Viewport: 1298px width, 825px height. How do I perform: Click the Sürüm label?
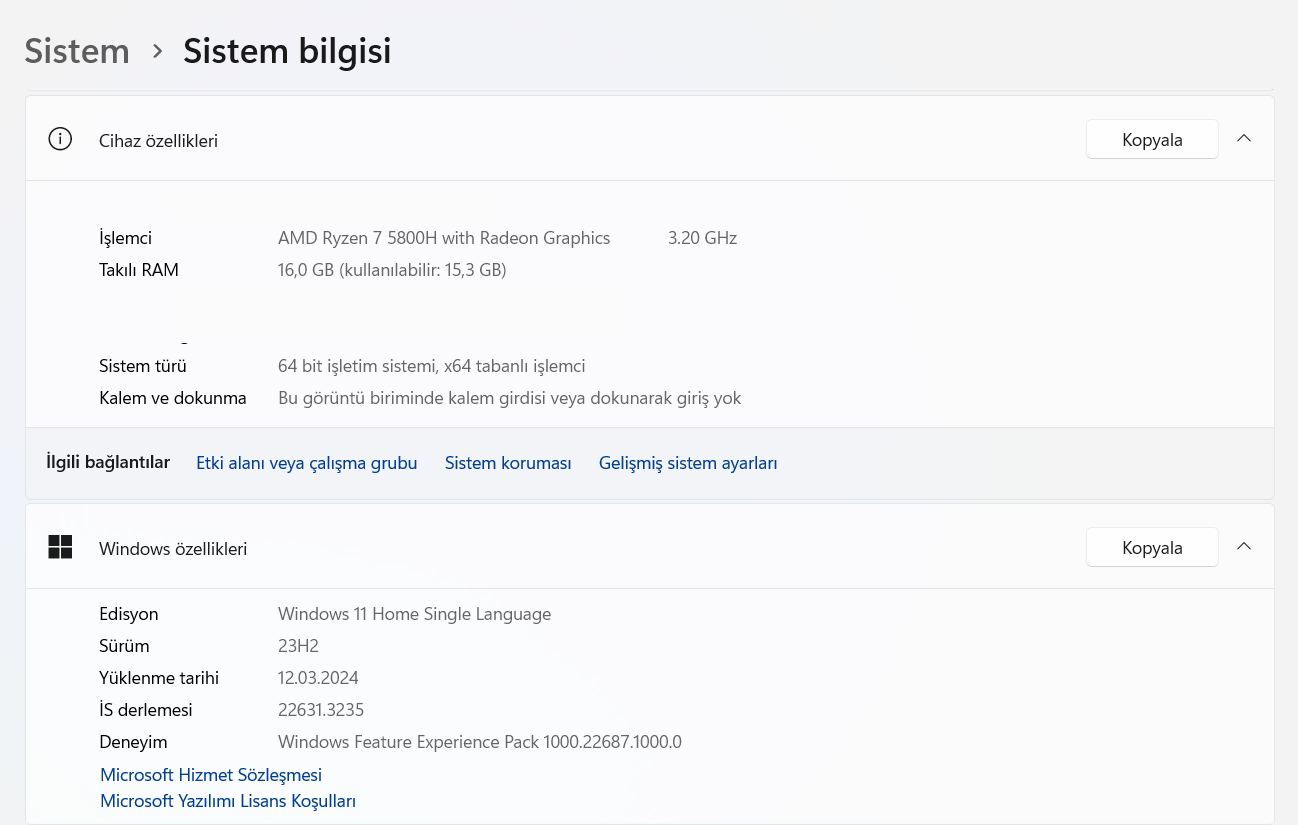(124, 646)
